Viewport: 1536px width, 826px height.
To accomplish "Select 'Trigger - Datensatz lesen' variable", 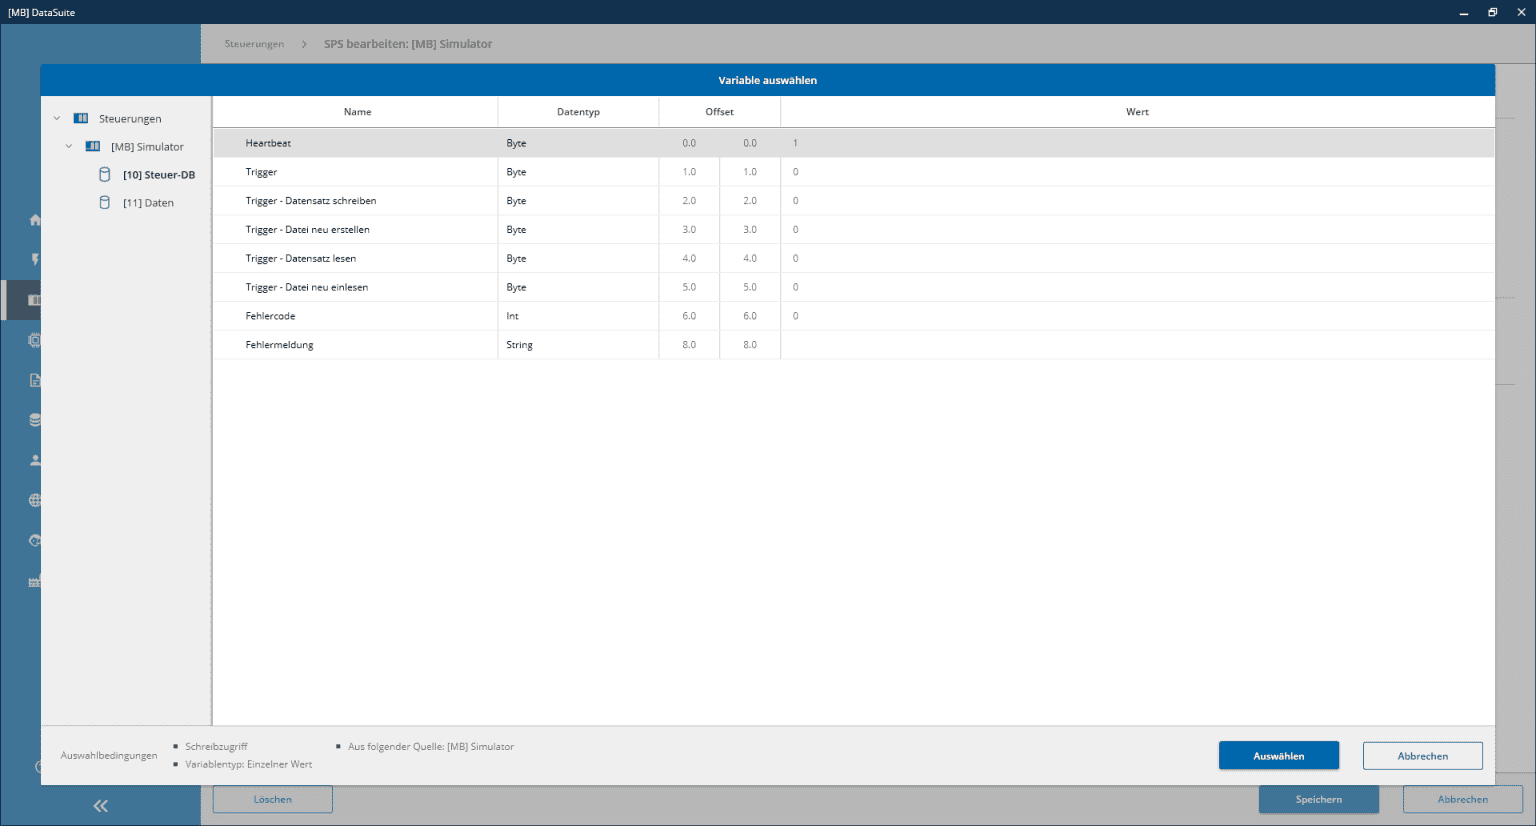I will [x=854, y=258].
